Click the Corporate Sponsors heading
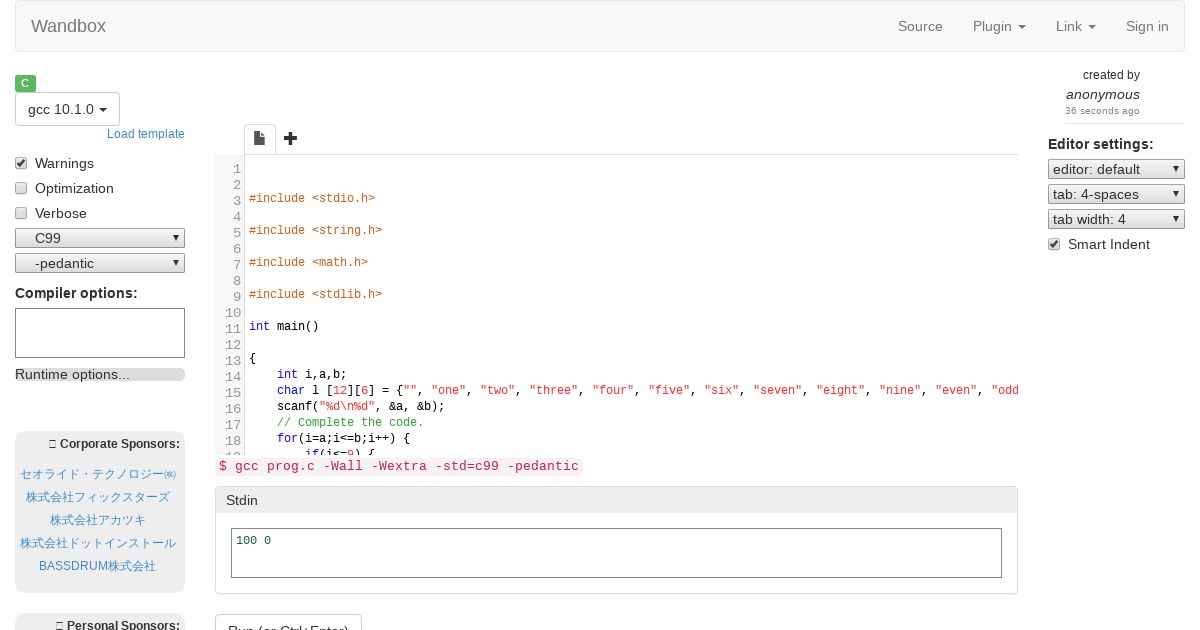Image resolution: width=1200 pixels, height=630 pixels. [x=114, y=444]
